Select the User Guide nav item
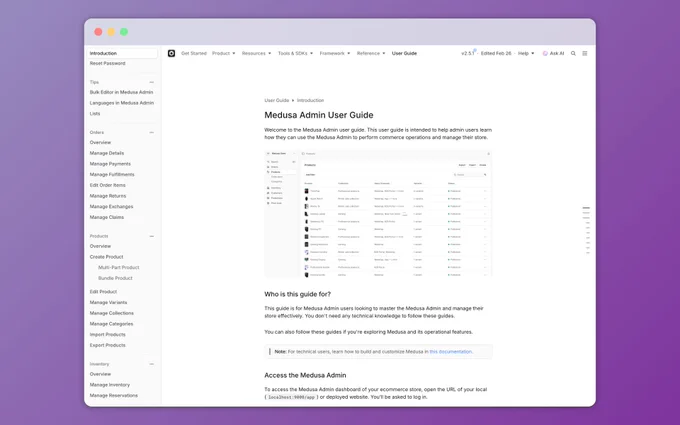Viewport: 680px width, 425px height. tap(404, 53)
